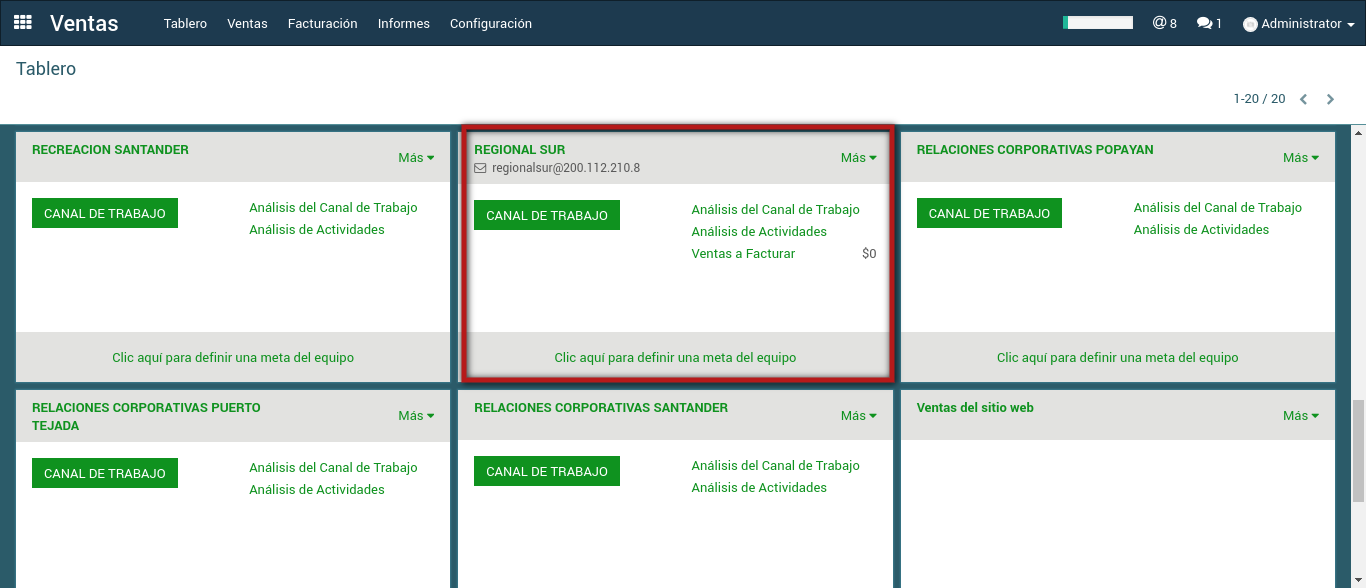The width and height of the screenshot is (1366, 588).
Task: Open the @ mentions inbox counter
Action: (1164, 23)
